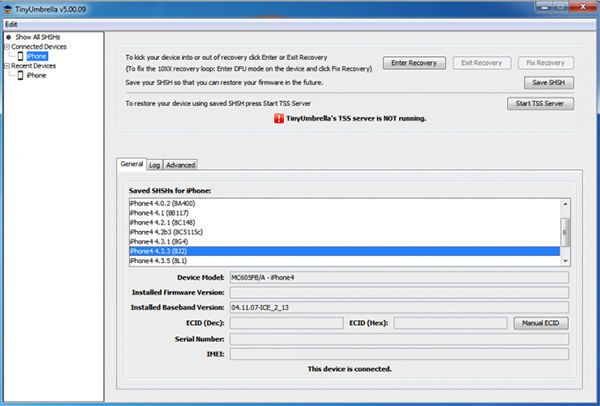Click the 'Saved SHSHs for iPhone:' heading
600x406 pixels.
[x=170, y=191]
